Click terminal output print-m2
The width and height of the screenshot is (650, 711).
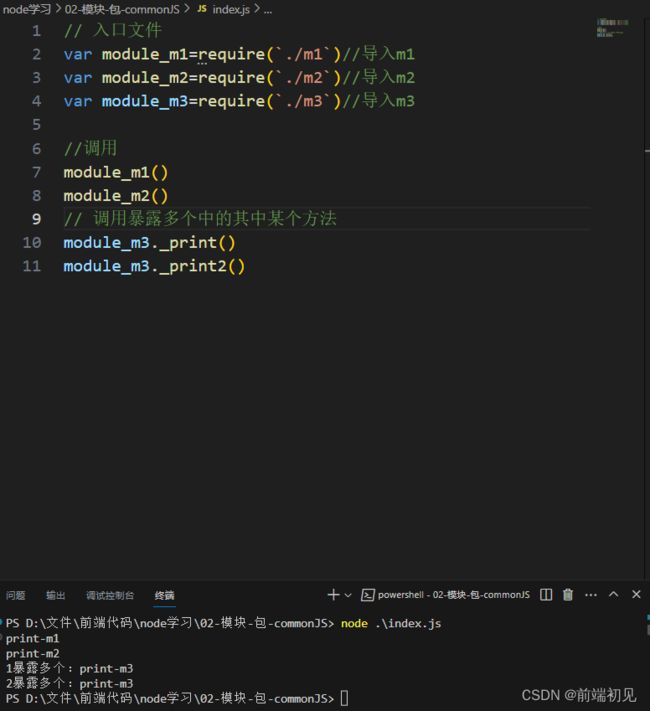pyautogui.click(x=32, y=653)
